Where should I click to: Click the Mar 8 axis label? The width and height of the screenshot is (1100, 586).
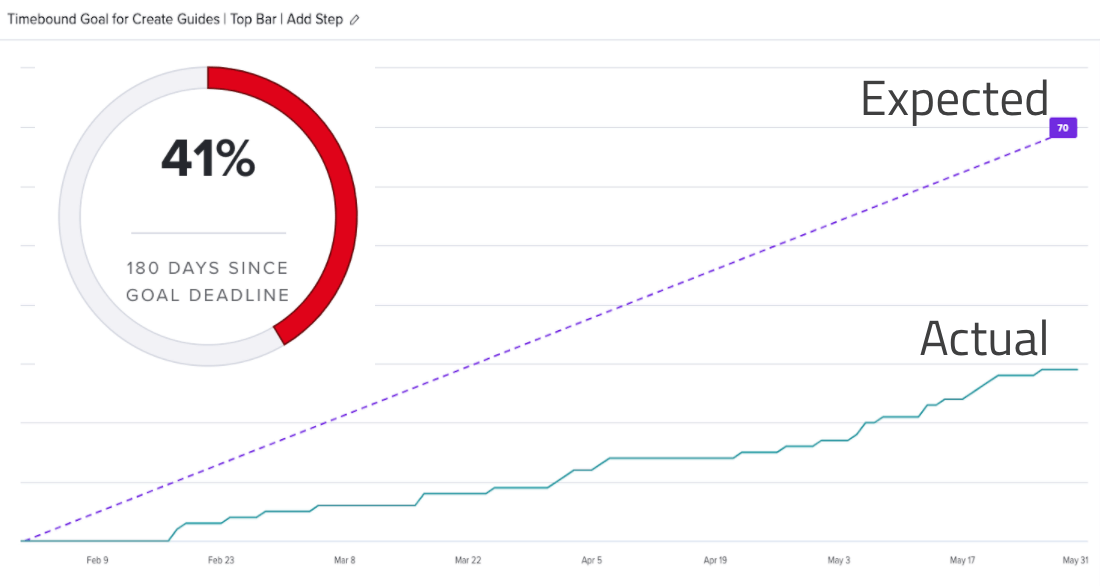point(344,560)
